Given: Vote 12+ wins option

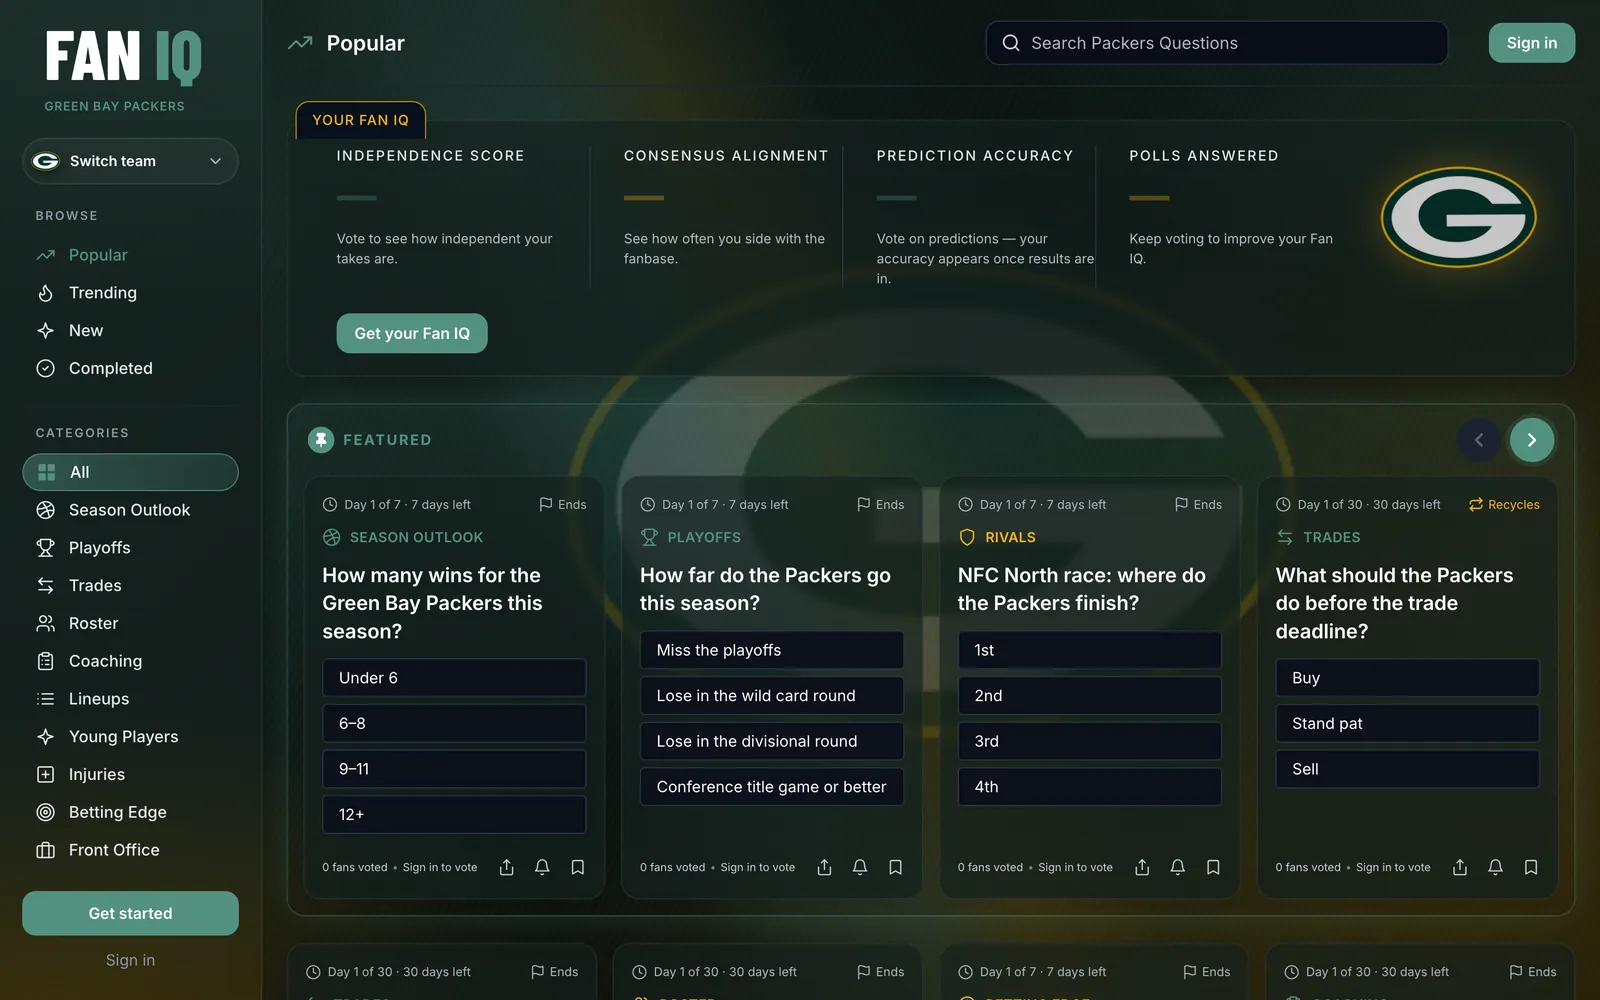Looking at the screenshot, I should point(454,815).
